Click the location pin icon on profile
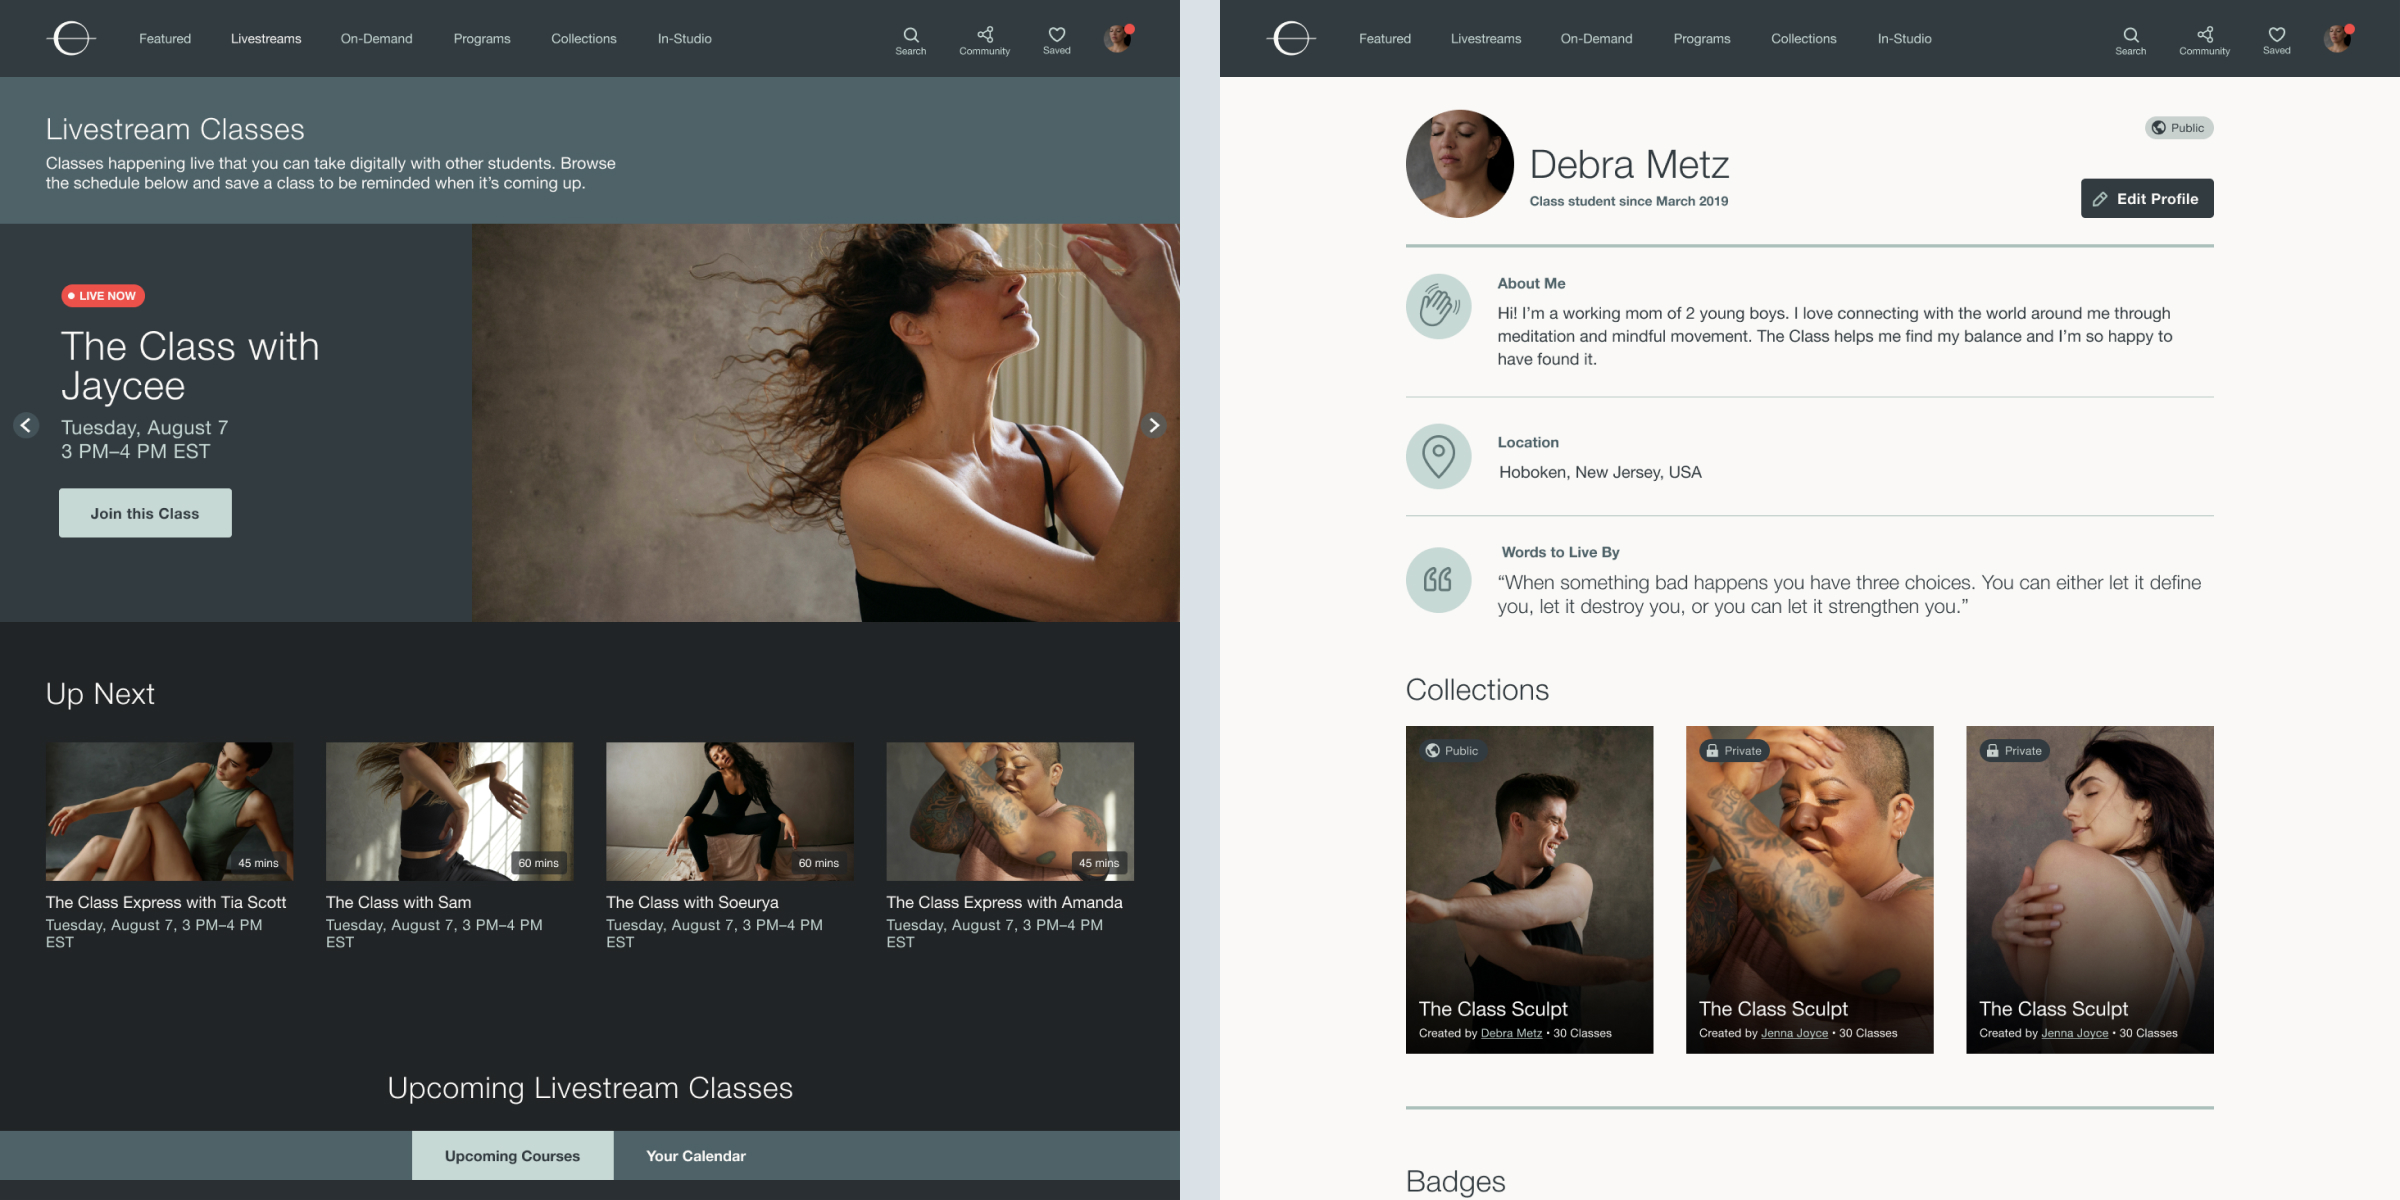This screenshot has width=2400, height=1200. click(1437, 456)
